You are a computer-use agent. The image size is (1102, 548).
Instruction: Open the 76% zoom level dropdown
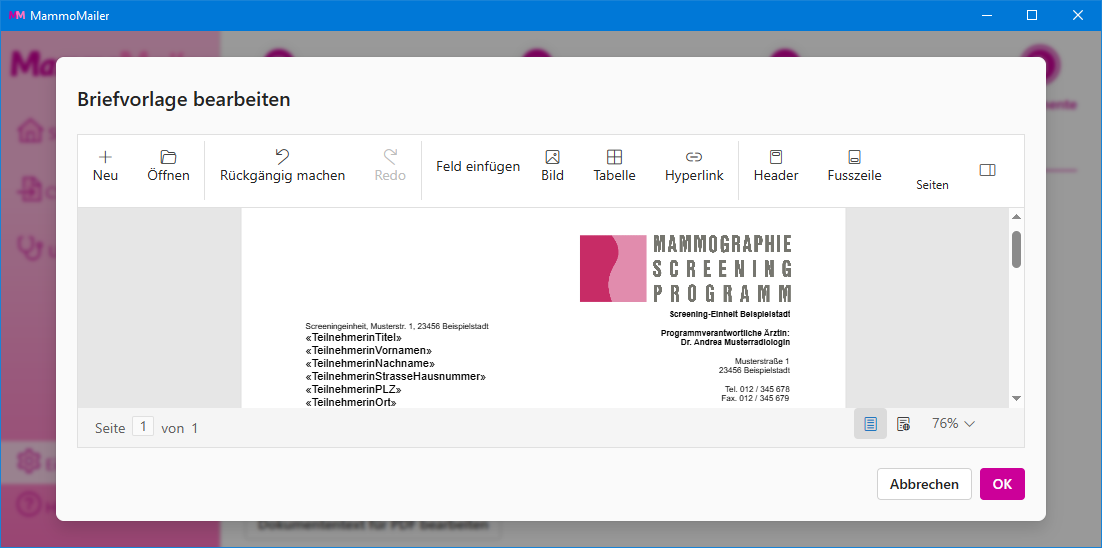pyautogui.click(x=953, y=424)
